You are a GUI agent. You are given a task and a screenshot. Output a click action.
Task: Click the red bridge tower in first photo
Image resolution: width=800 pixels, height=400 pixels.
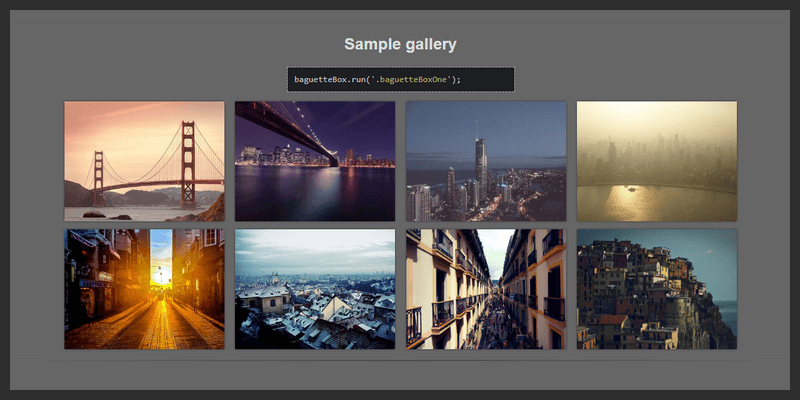pos(187,150)
